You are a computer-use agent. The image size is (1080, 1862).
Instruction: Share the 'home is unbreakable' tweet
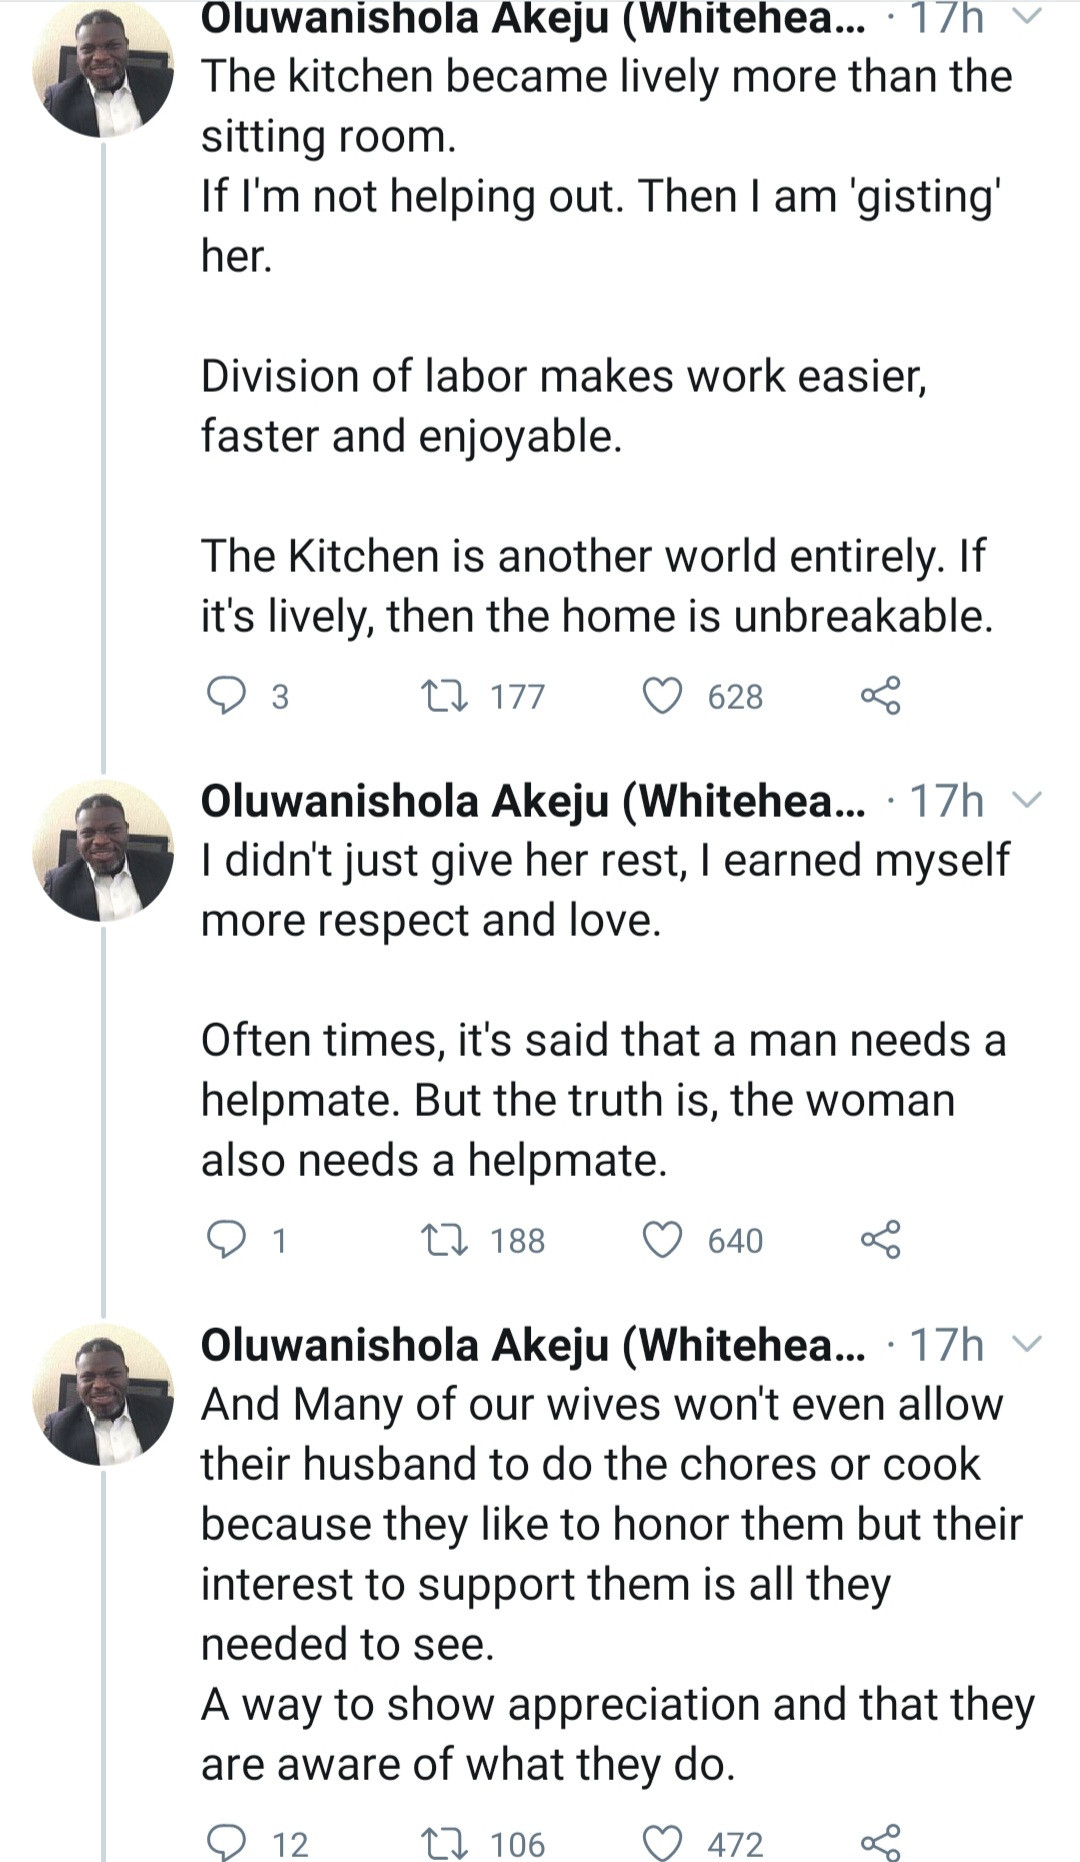pyautogui.click(x=880, y=696)
